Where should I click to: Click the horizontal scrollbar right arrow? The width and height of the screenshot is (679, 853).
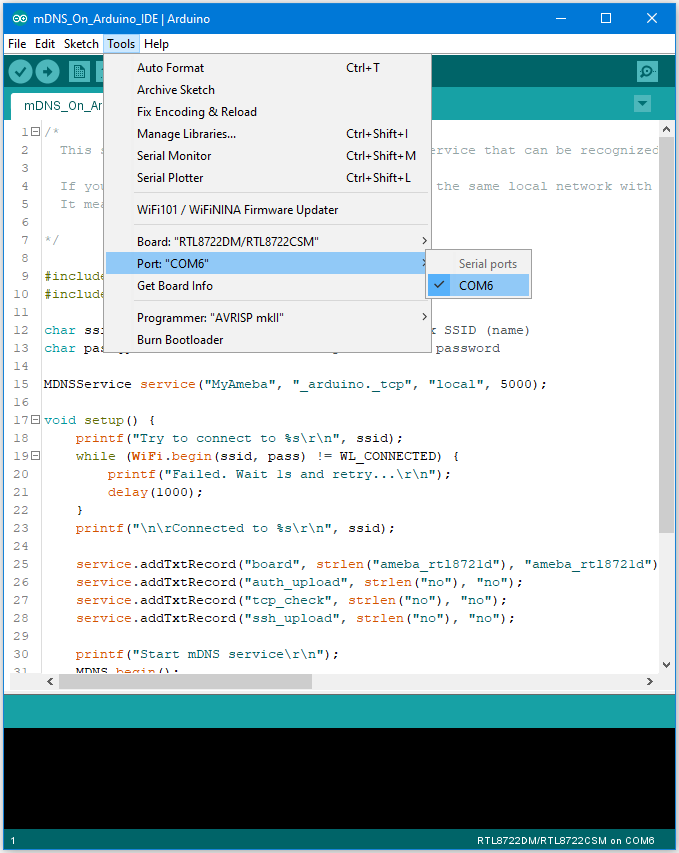650,682
